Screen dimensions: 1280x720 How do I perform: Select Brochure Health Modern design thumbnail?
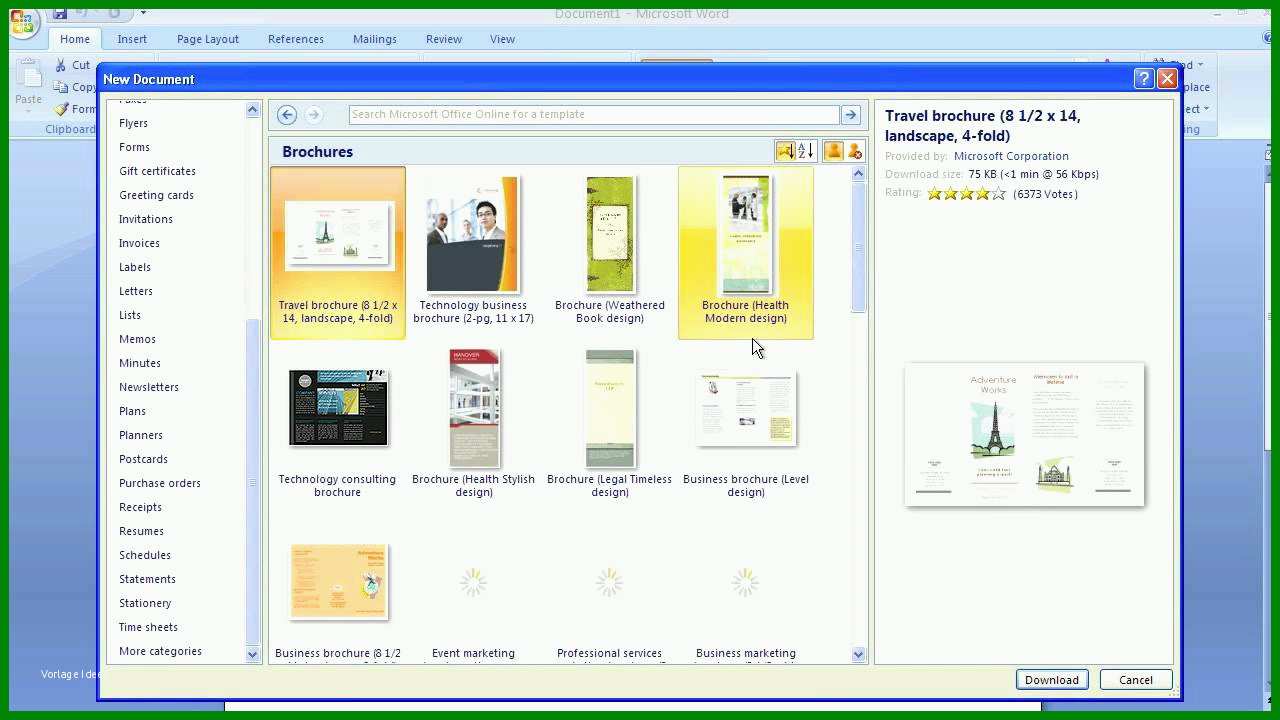(746, 235)
